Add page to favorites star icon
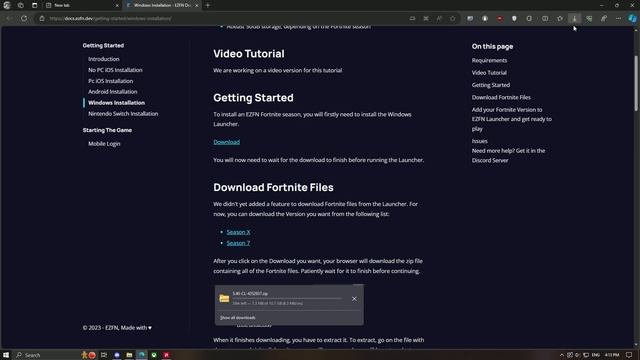Screen dimensions: 640x360 [453, 18]
